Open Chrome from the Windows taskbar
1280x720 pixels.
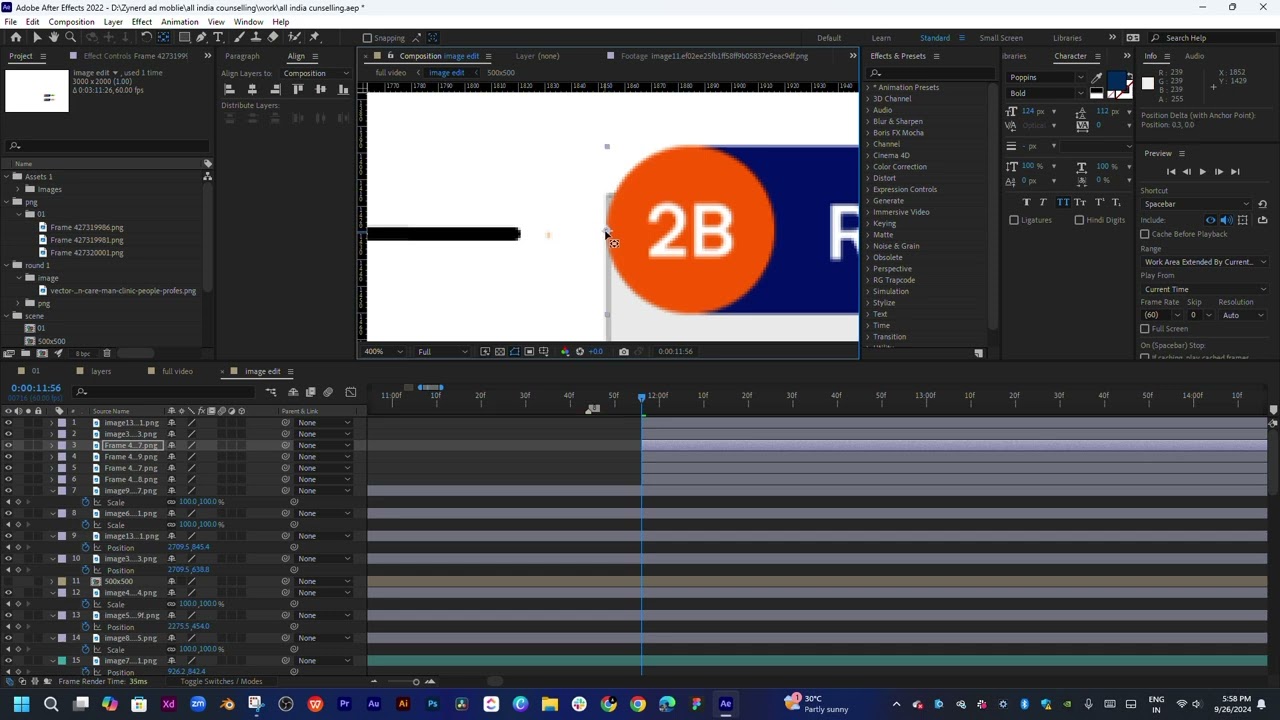pos(637,704)
